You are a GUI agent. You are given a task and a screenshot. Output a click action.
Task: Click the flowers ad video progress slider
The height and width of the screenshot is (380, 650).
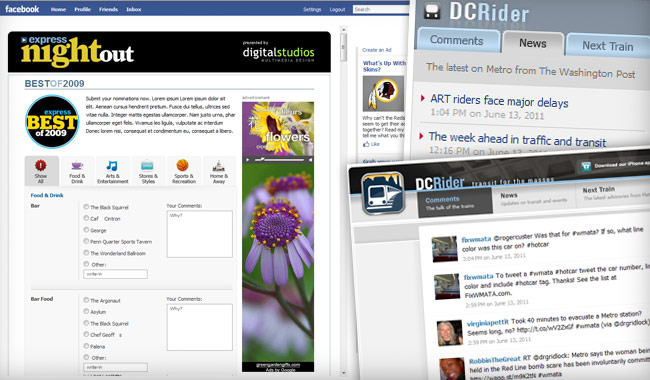click(x=279, y=160)
